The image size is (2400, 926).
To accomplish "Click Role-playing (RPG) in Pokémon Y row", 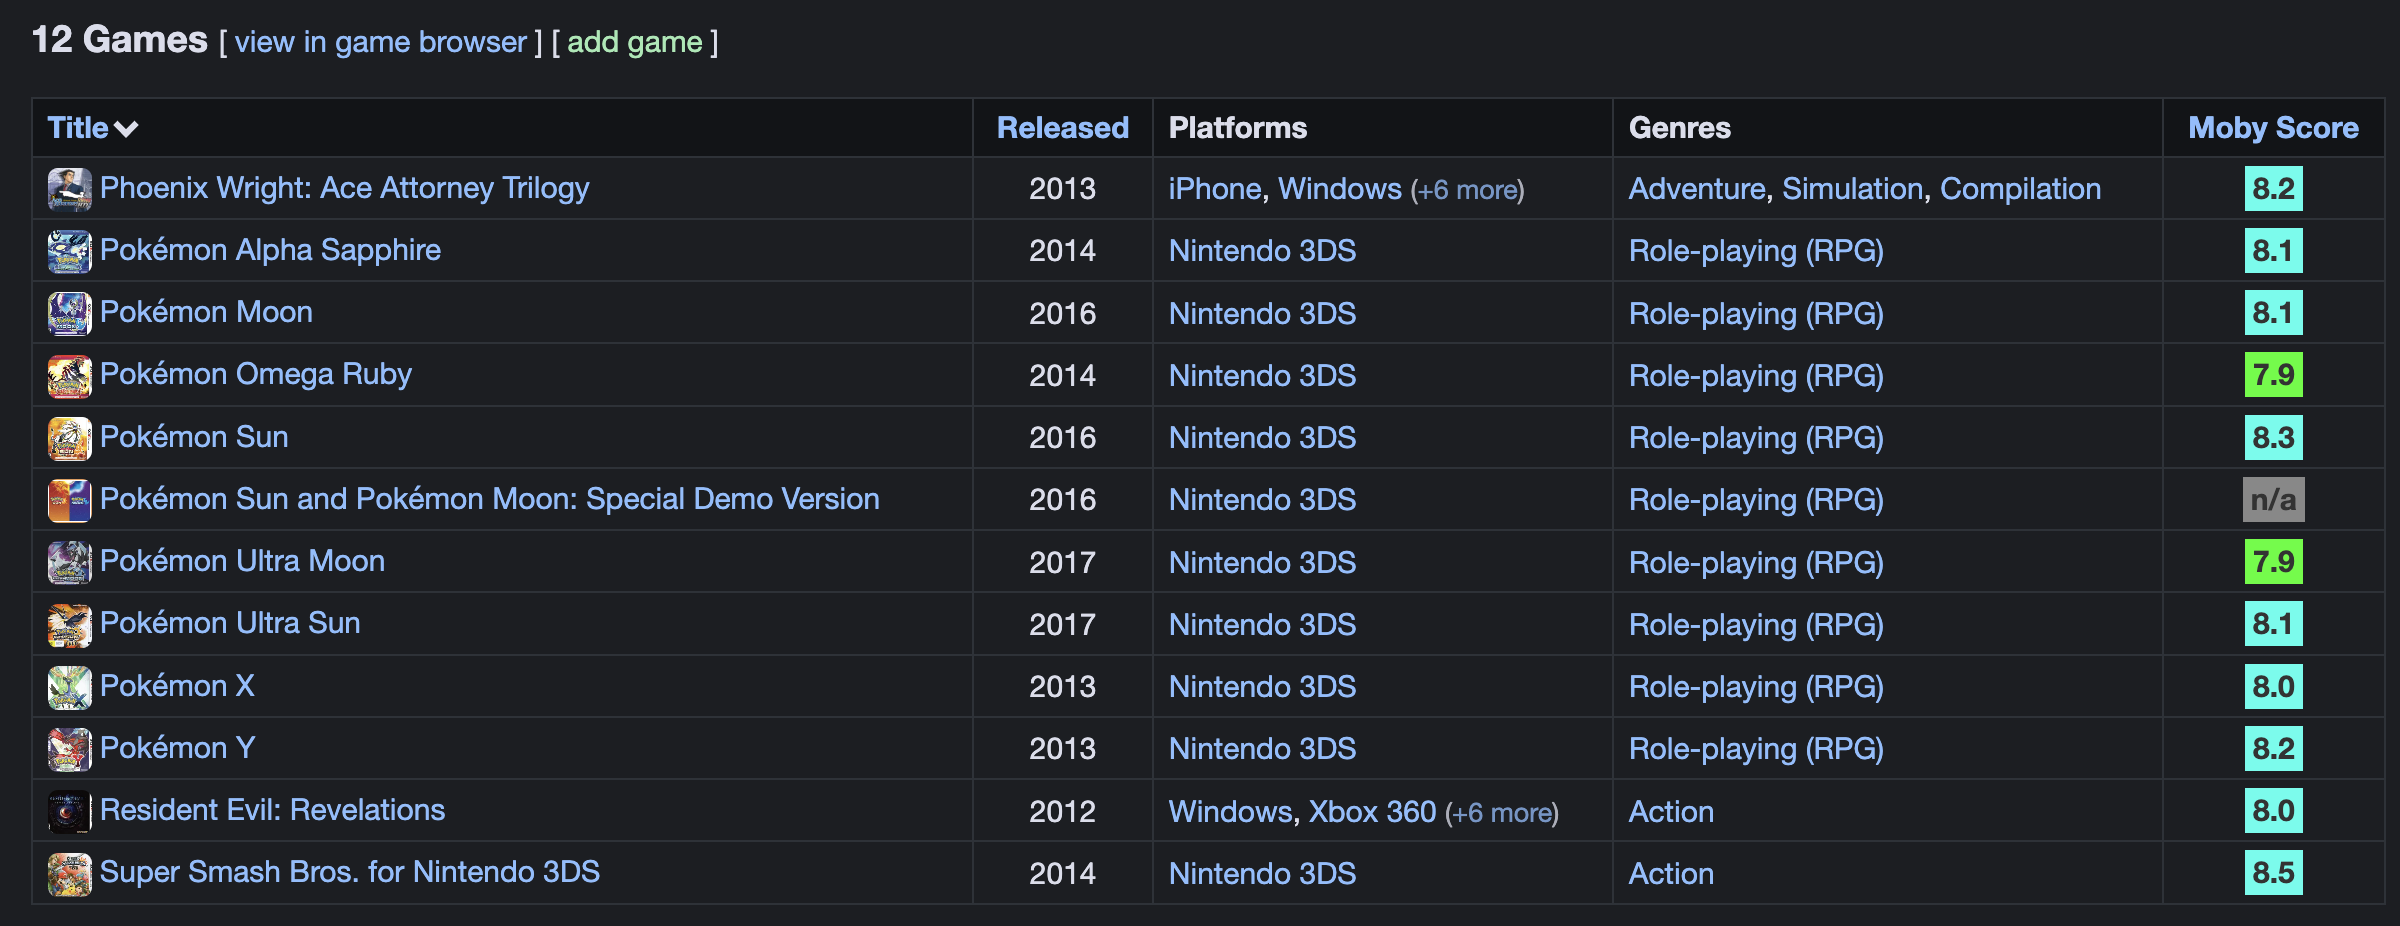I will [x=1756, y=749].
